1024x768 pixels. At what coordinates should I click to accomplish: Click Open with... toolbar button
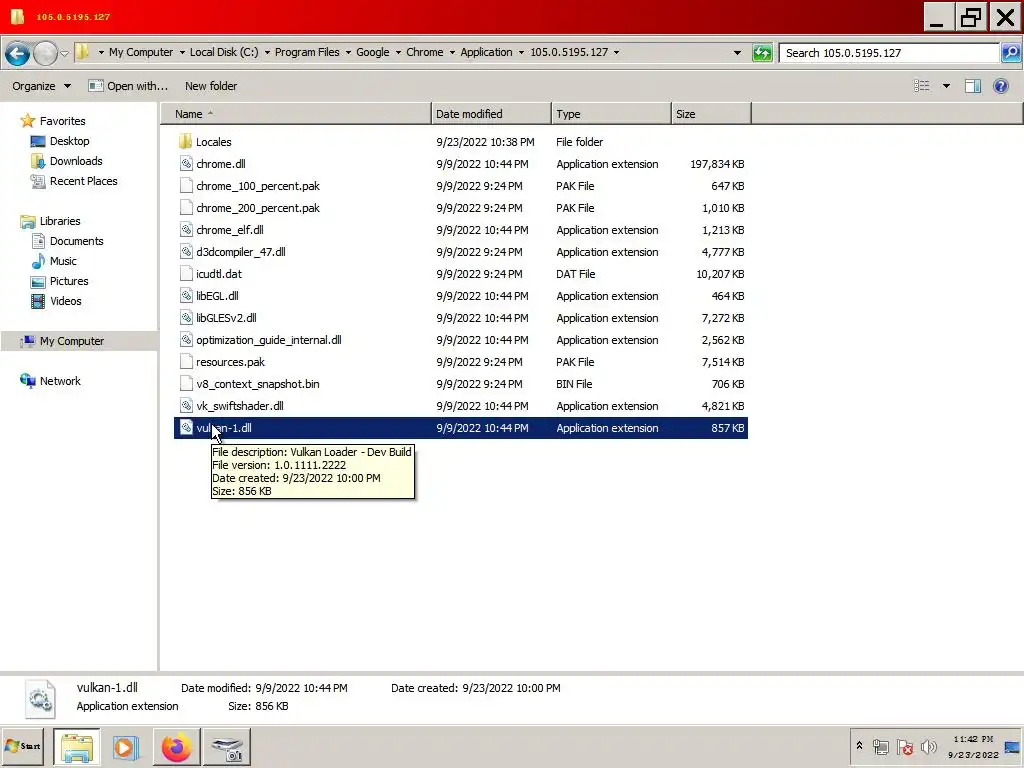(x=128, y=86)
